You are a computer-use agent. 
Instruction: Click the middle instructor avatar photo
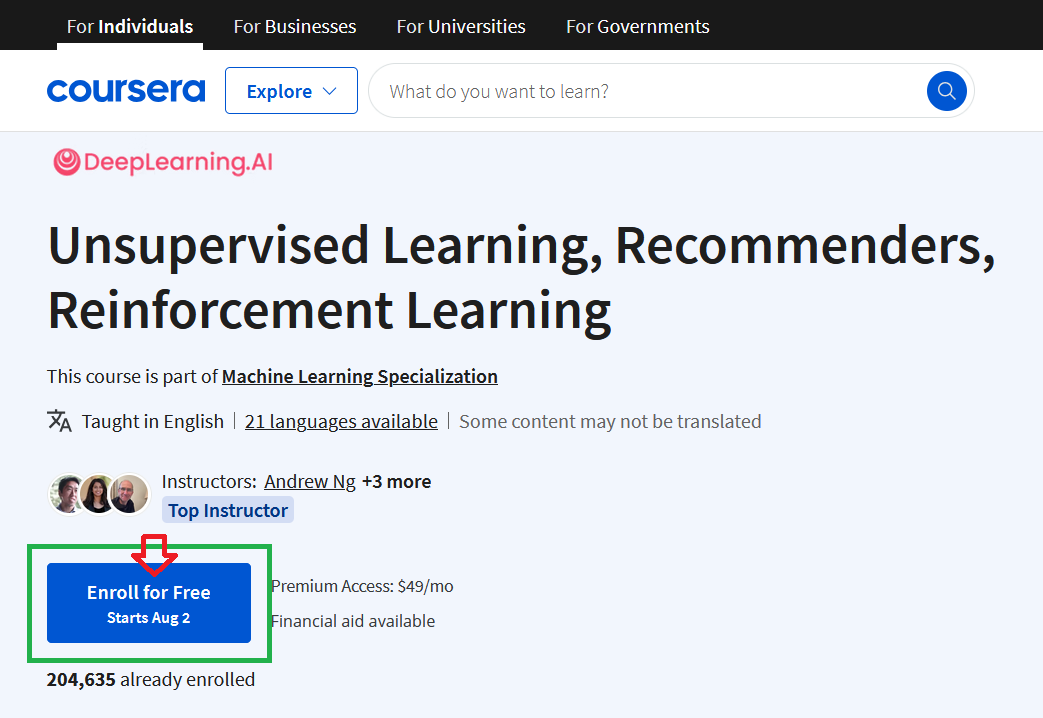(x=98, y=494)
